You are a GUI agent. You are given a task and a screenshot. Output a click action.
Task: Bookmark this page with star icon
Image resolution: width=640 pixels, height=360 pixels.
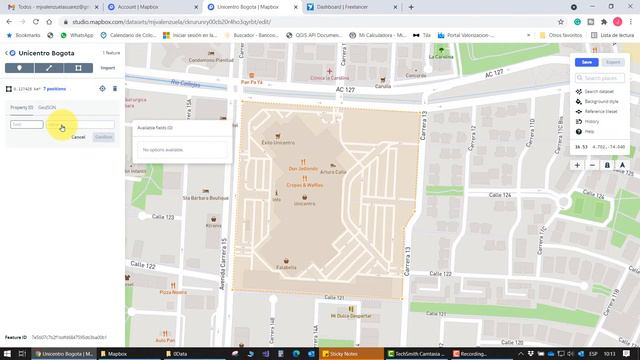(561, 22)
